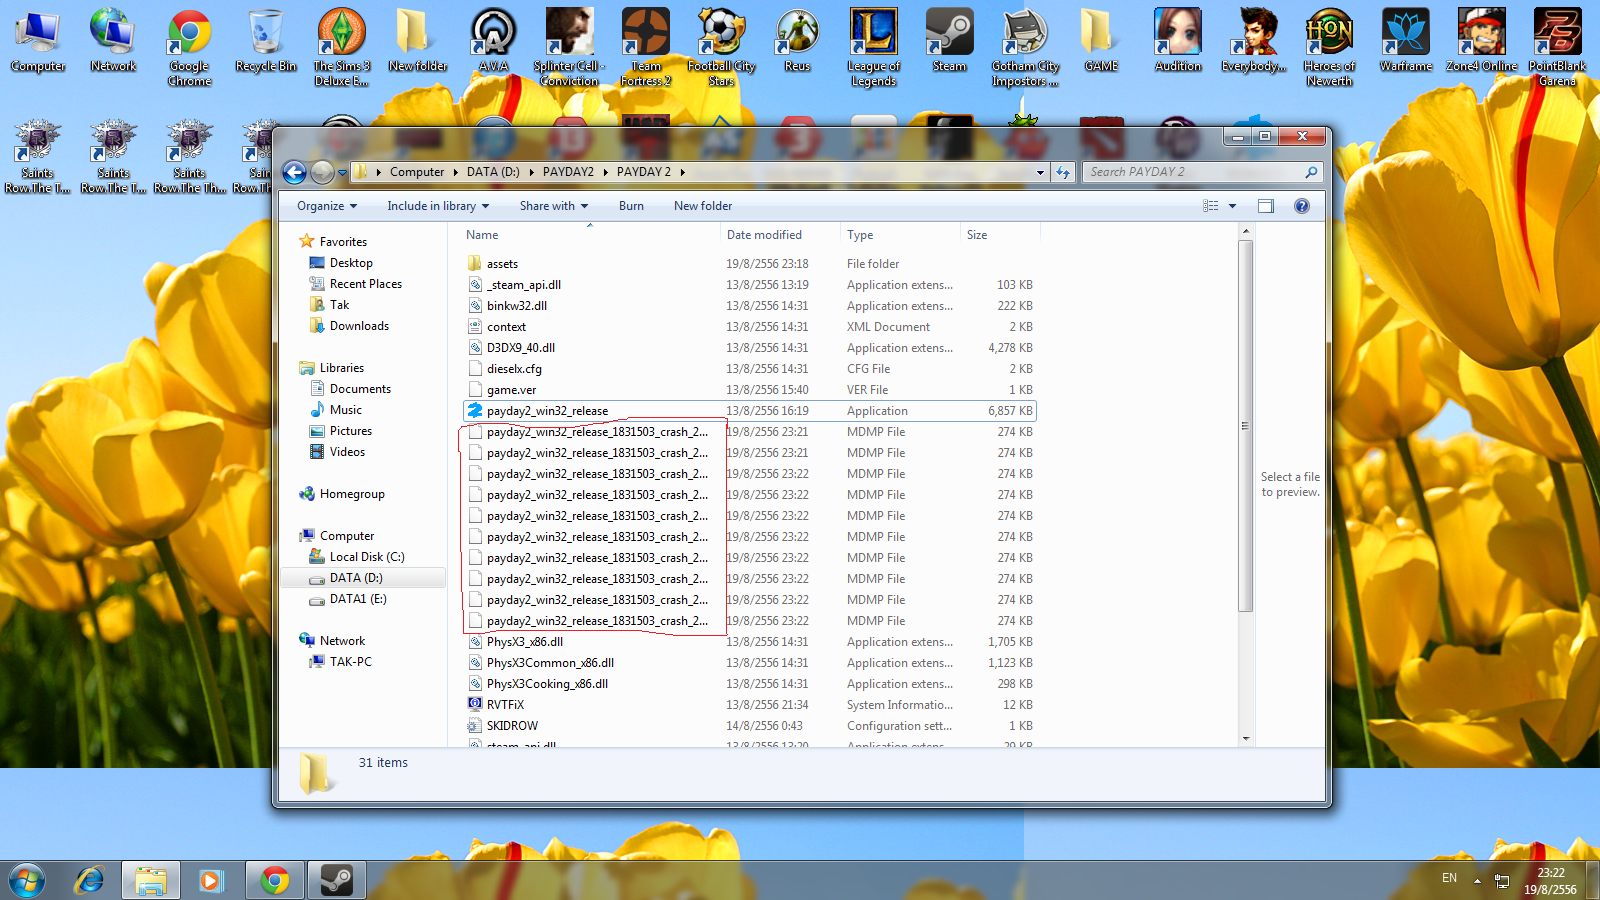
Task: Open Audition desktop shortcut
Action: 1177,41
